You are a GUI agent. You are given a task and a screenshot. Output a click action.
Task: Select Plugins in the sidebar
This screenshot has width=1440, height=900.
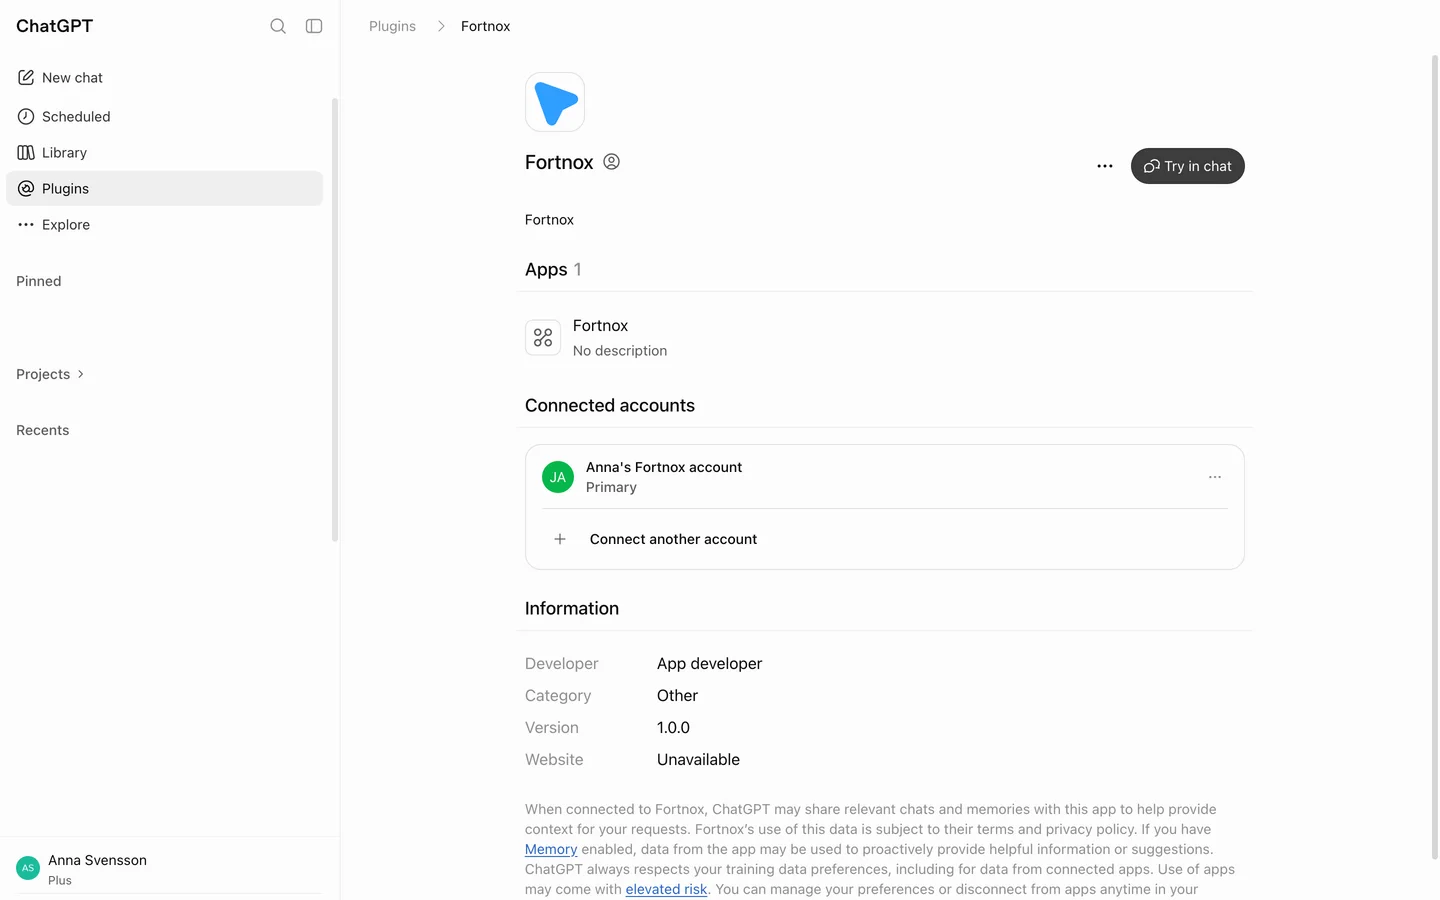point(164,188)
